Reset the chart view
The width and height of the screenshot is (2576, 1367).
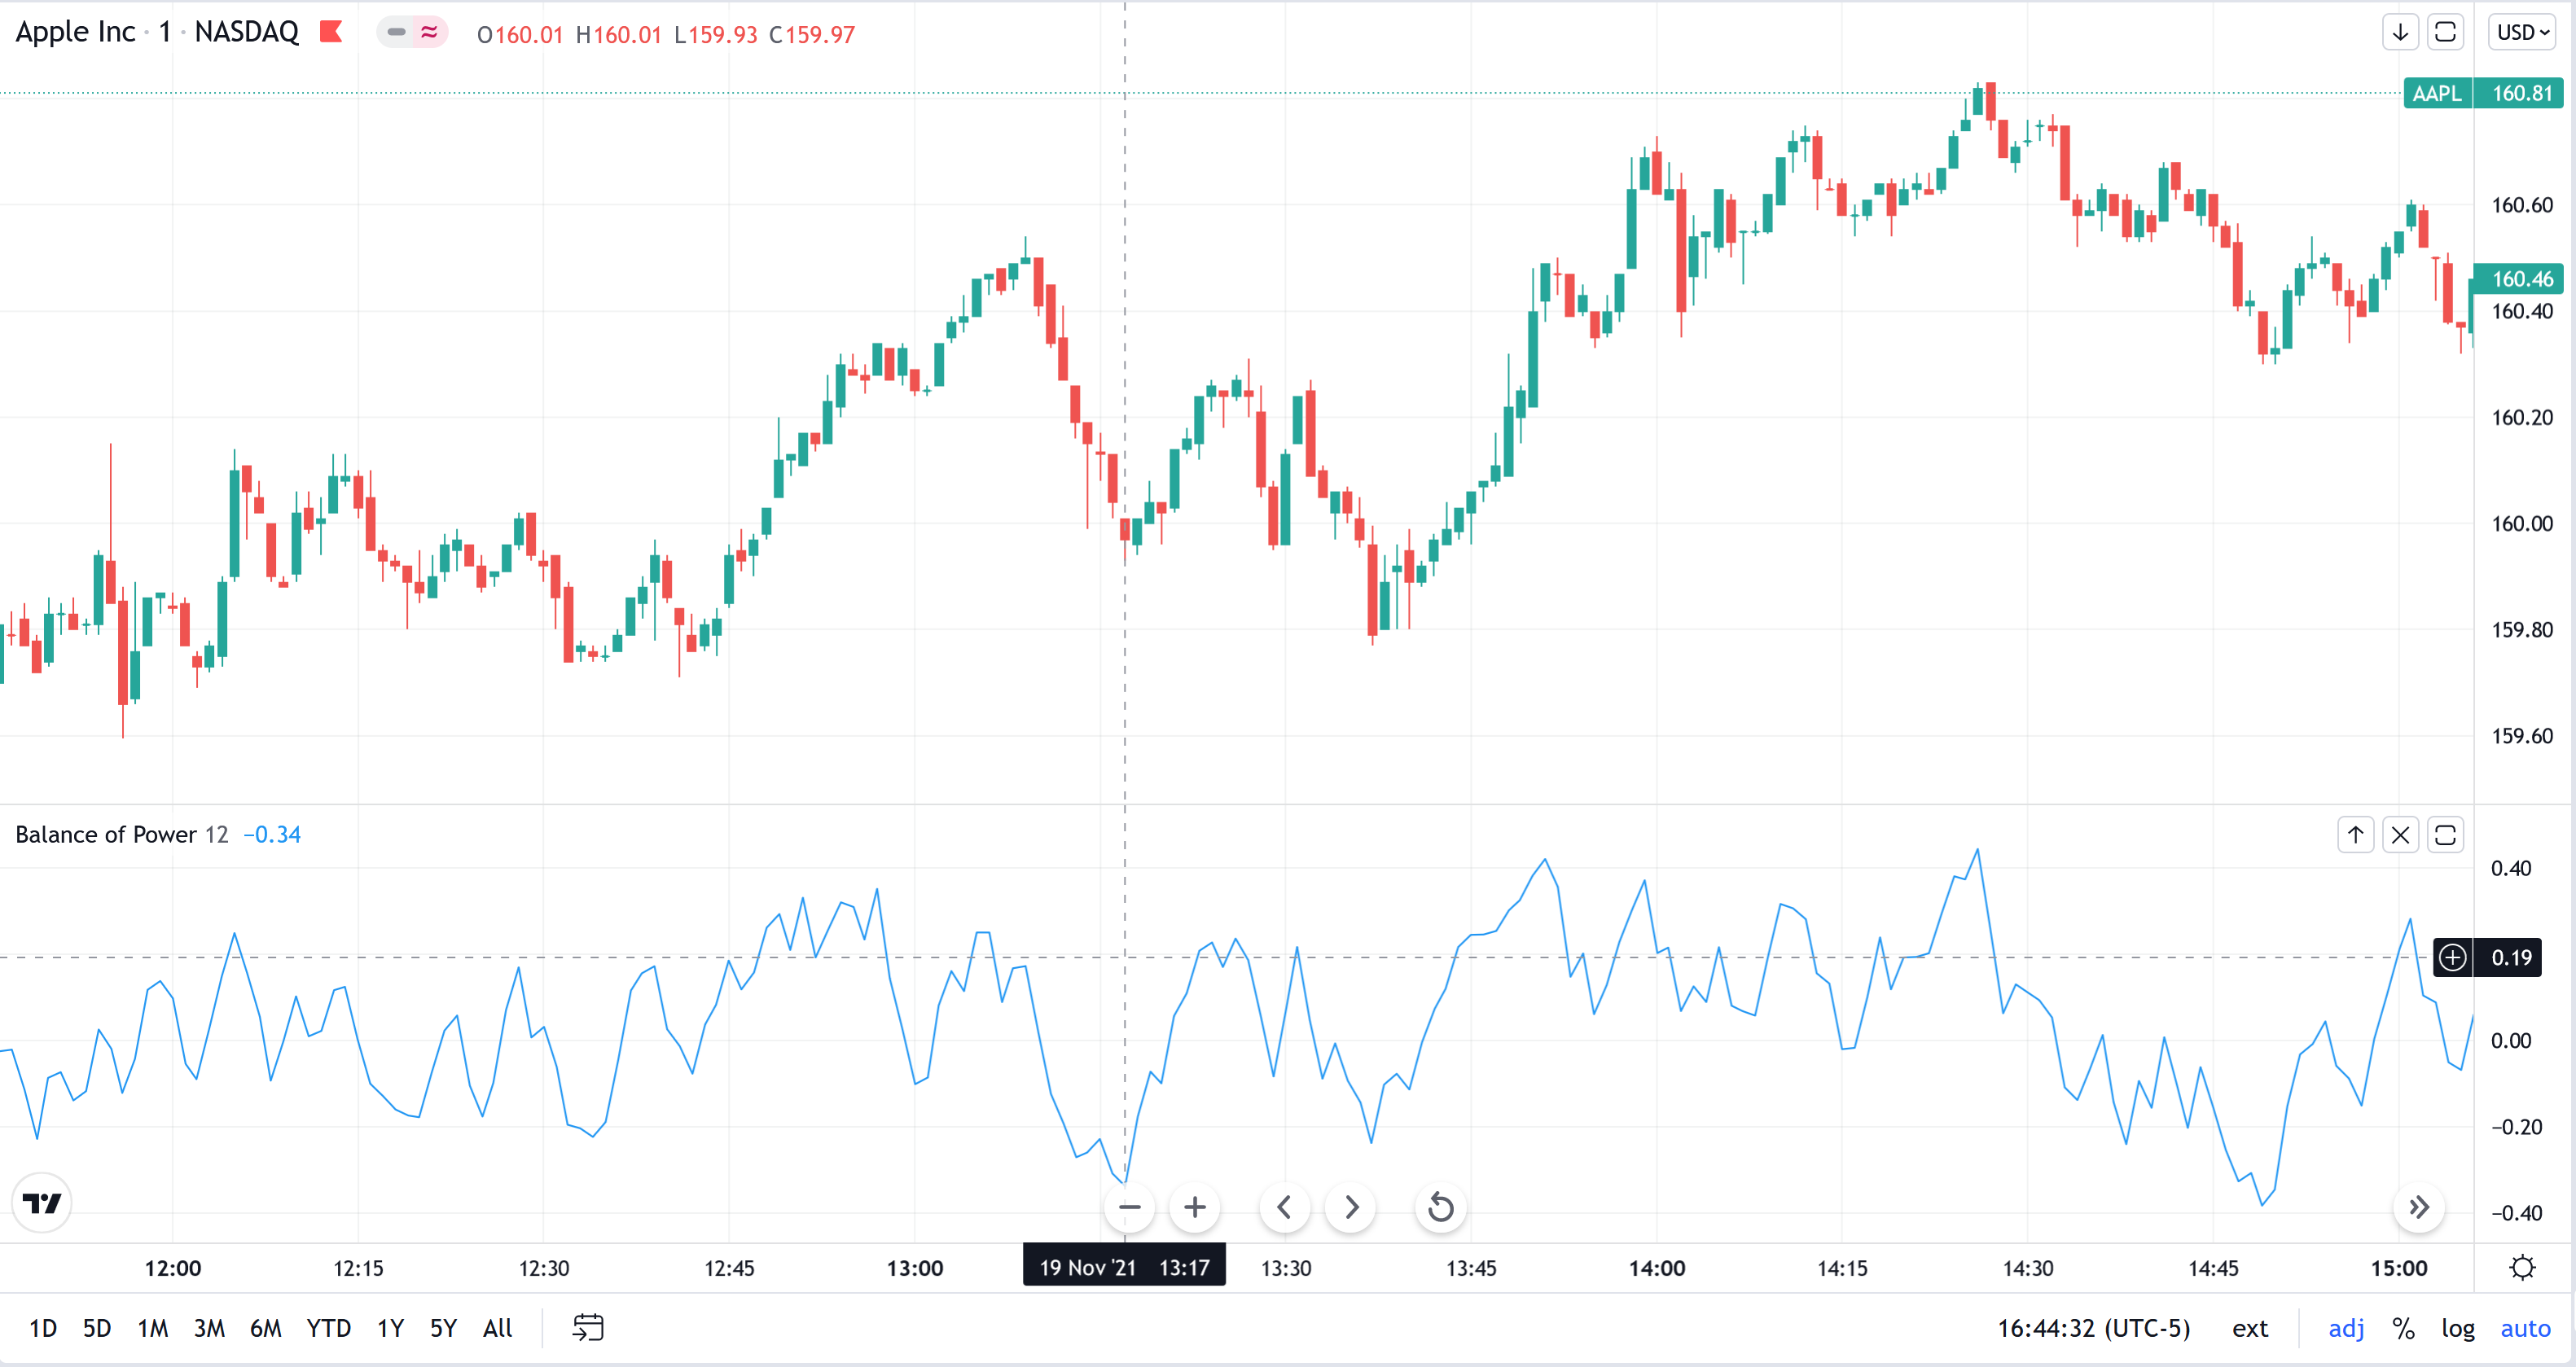pyautogui.click(x=1441, y=1207)
